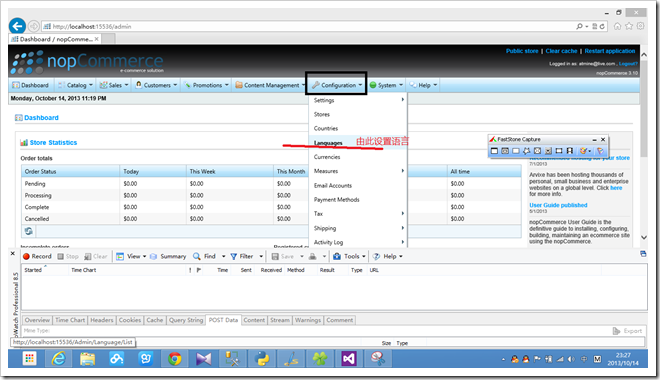Open Internet Explorer from the taskbar
This screenshot has height=380, width=660.
tap(59, 359)
